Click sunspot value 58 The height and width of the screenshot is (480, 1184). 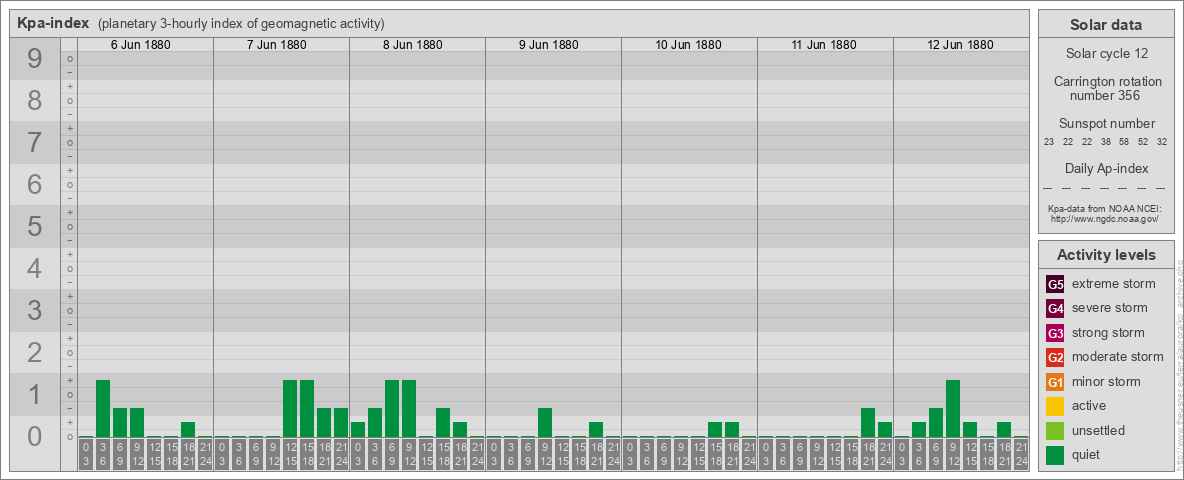(1125, 142)
